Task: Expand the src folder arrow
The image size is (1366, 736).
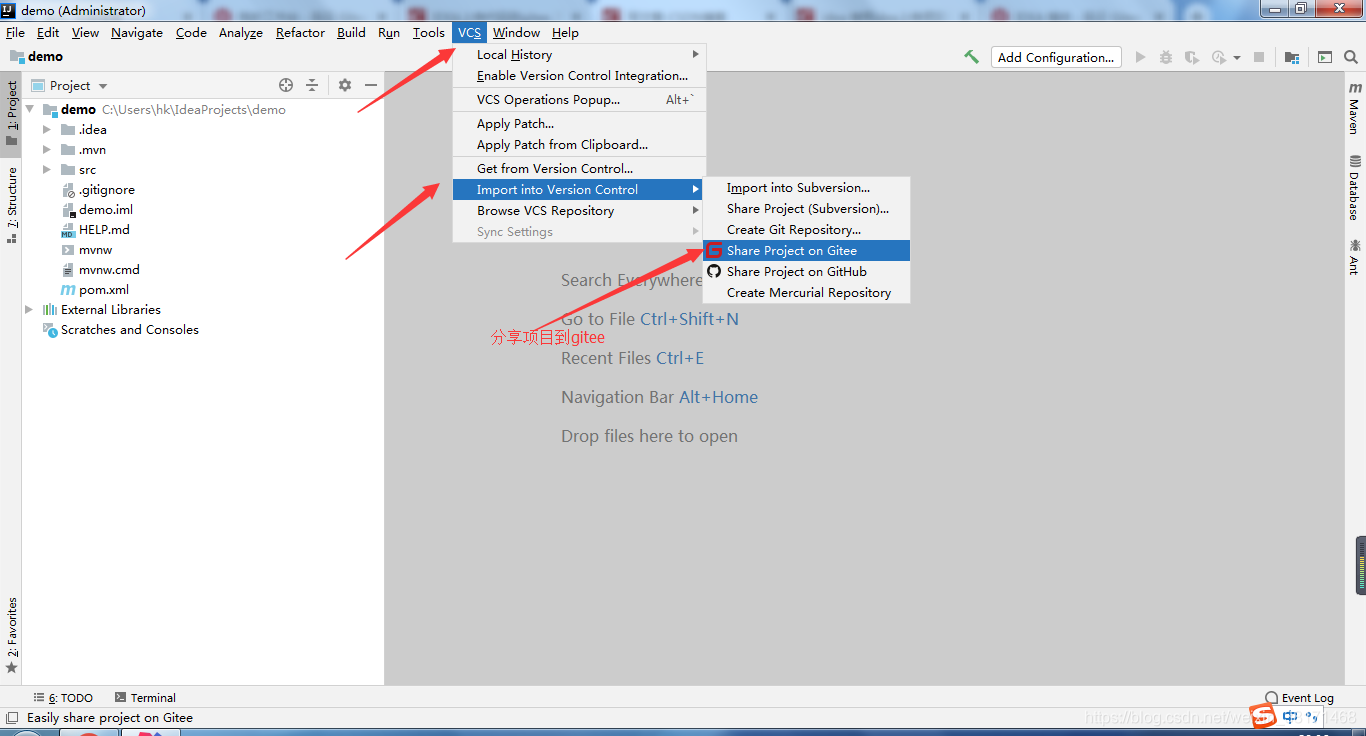Action: (x=47, y=169)
